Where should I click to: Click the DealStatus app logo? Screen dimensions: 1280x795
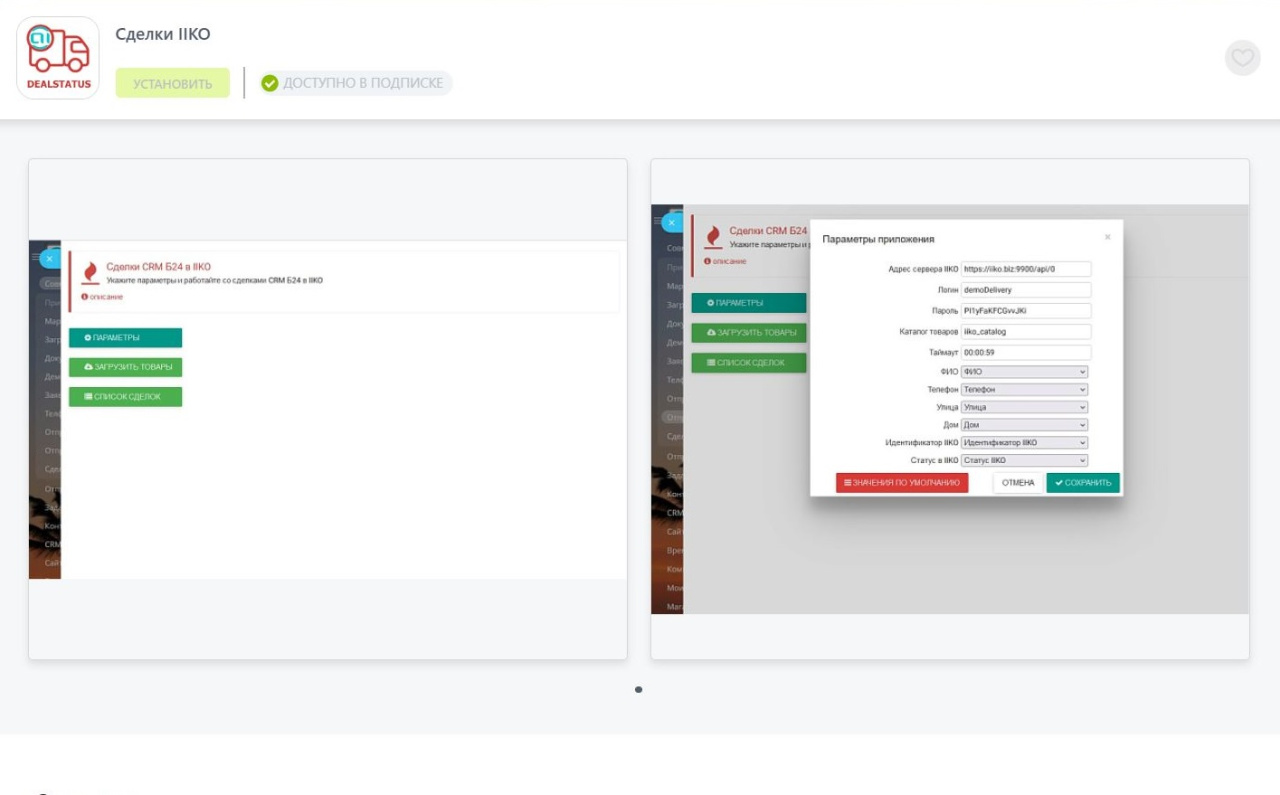coord(58,58)
